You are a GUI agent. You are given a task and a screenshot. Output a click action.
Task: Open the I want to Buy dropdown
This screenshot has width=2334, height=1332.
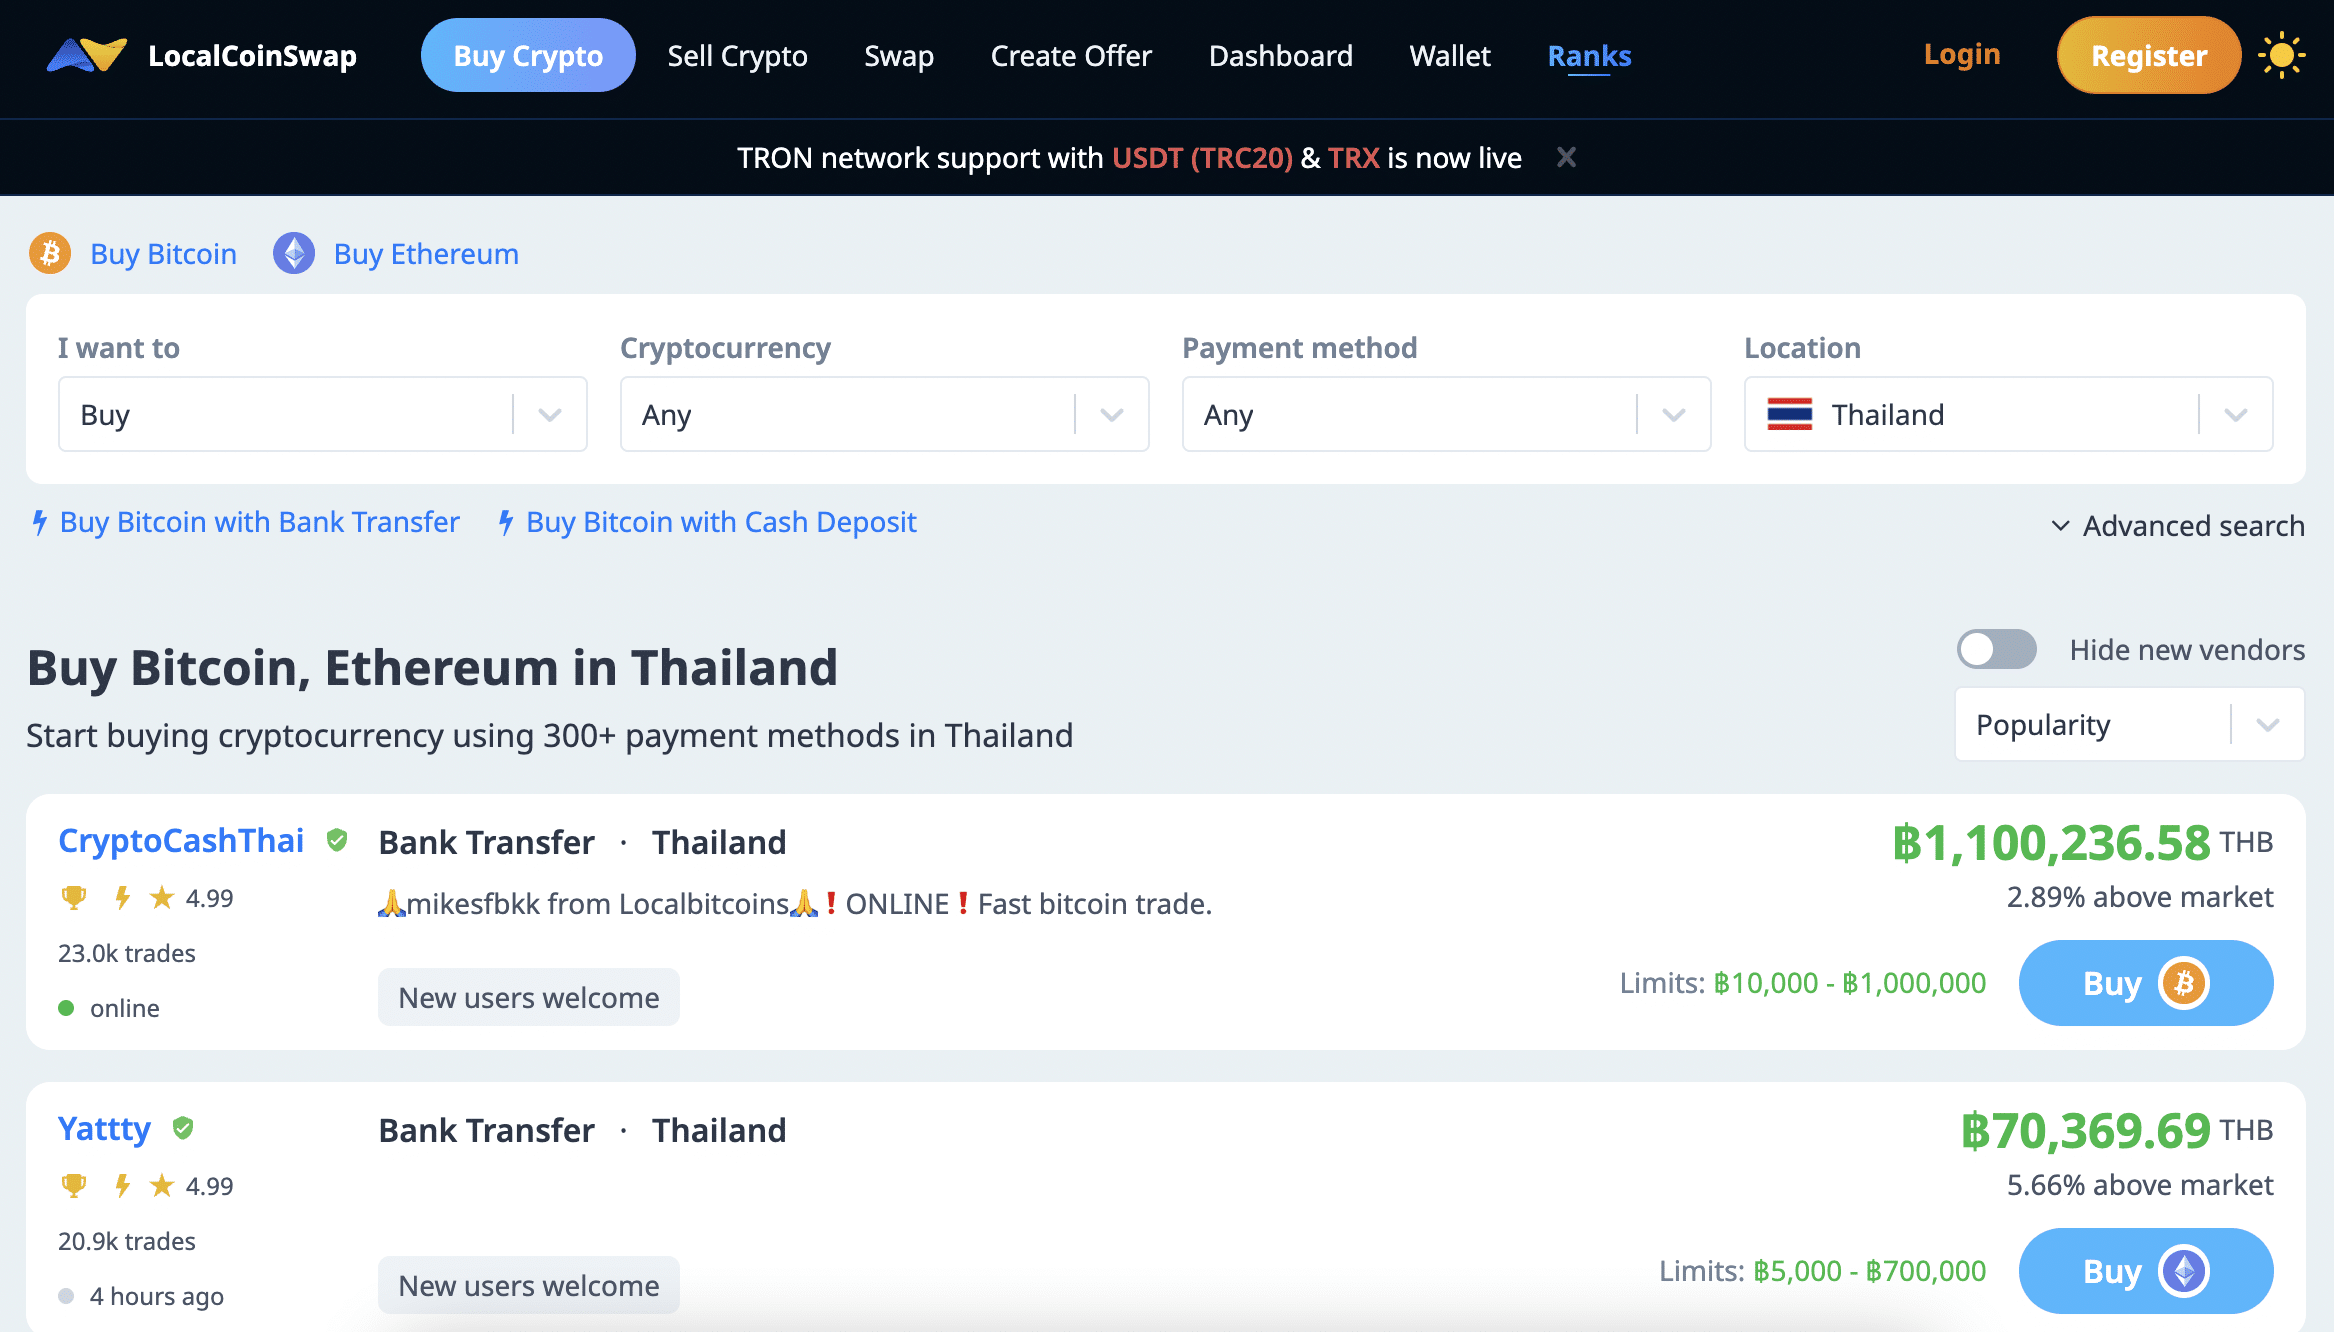(322, 414)
